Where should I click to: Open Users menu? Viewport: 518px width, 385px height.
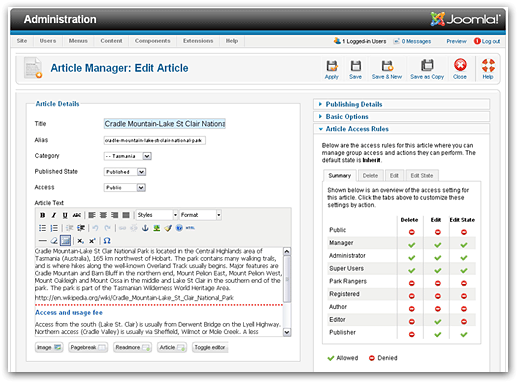pos(48,41)
